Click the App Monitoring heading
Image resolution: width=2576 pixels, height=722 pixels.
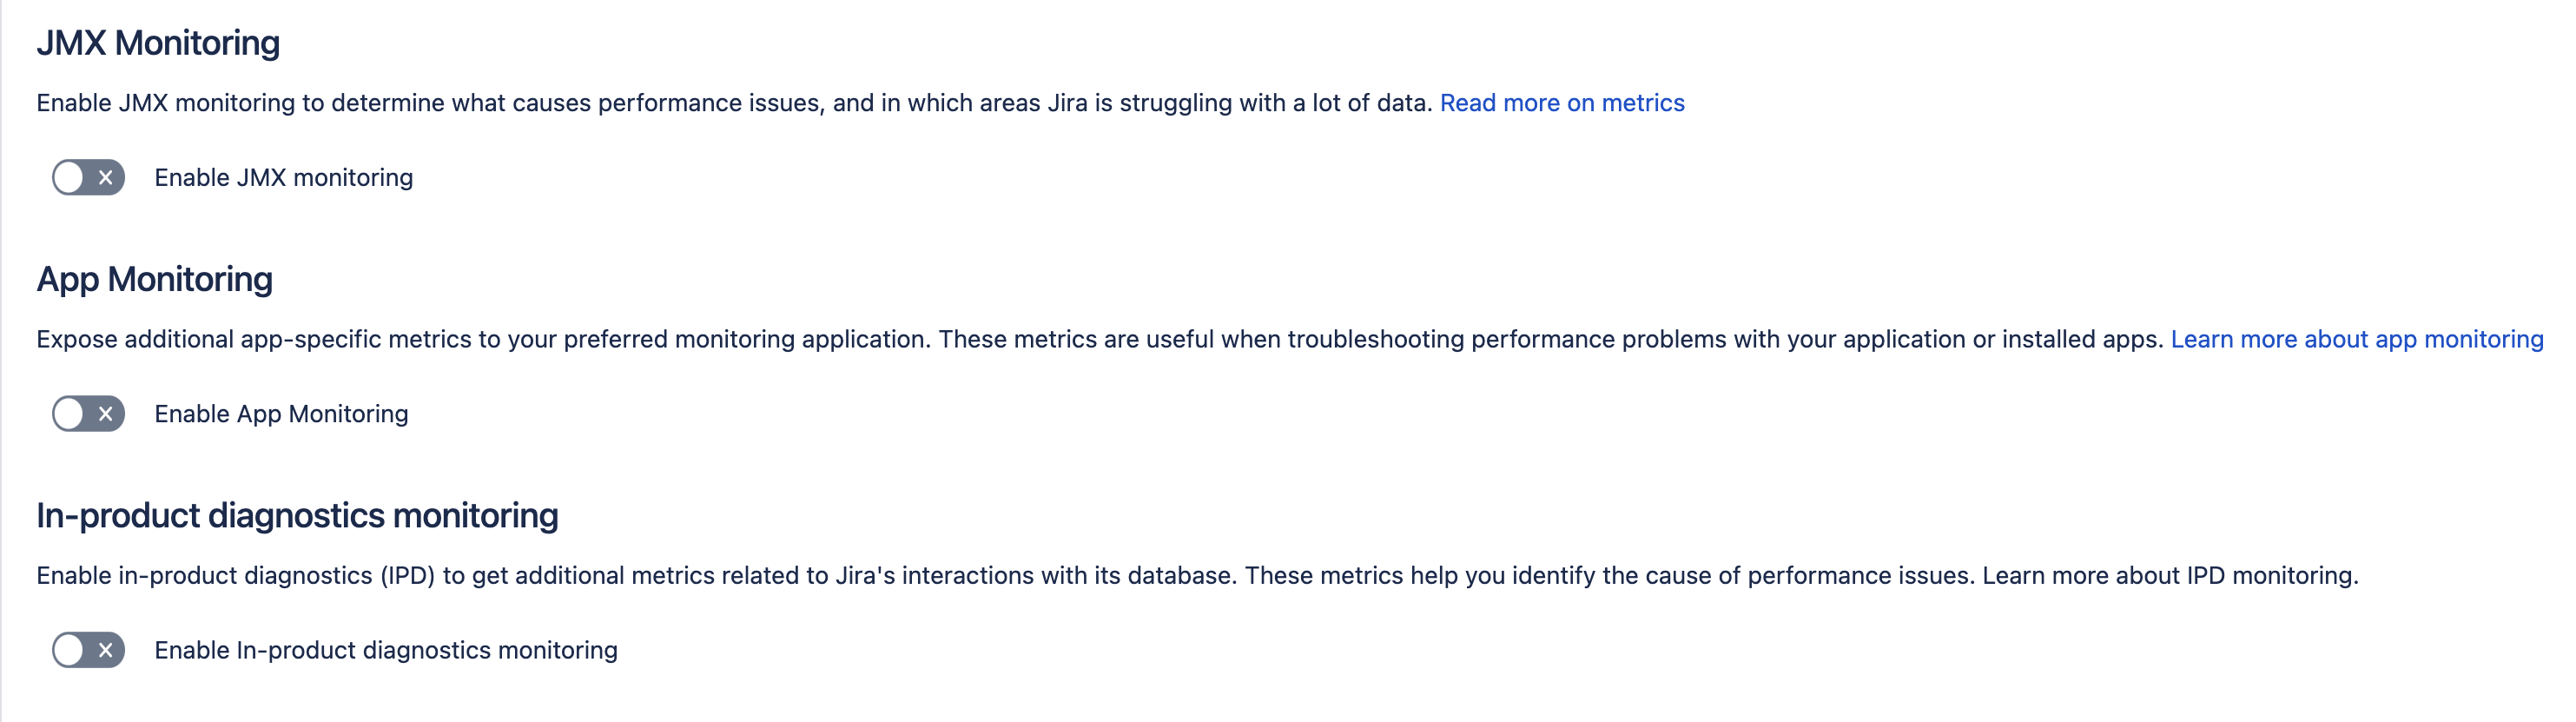pos(154,279)
